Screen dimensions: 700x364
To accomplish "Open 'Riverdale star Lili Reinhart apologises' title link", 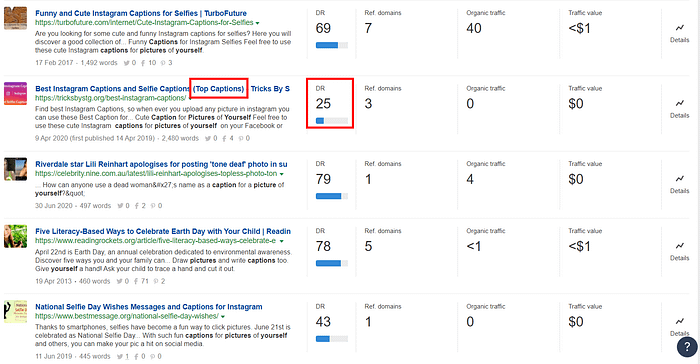I will pos(161,164).
